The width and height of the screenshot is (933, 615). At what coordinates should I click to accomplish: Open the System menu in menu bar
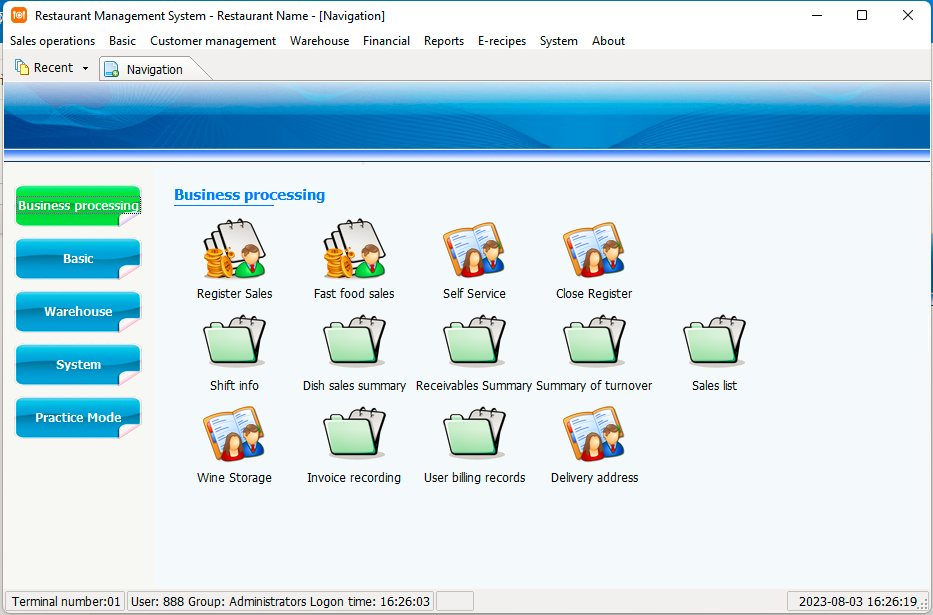click(x=559, y=41)
